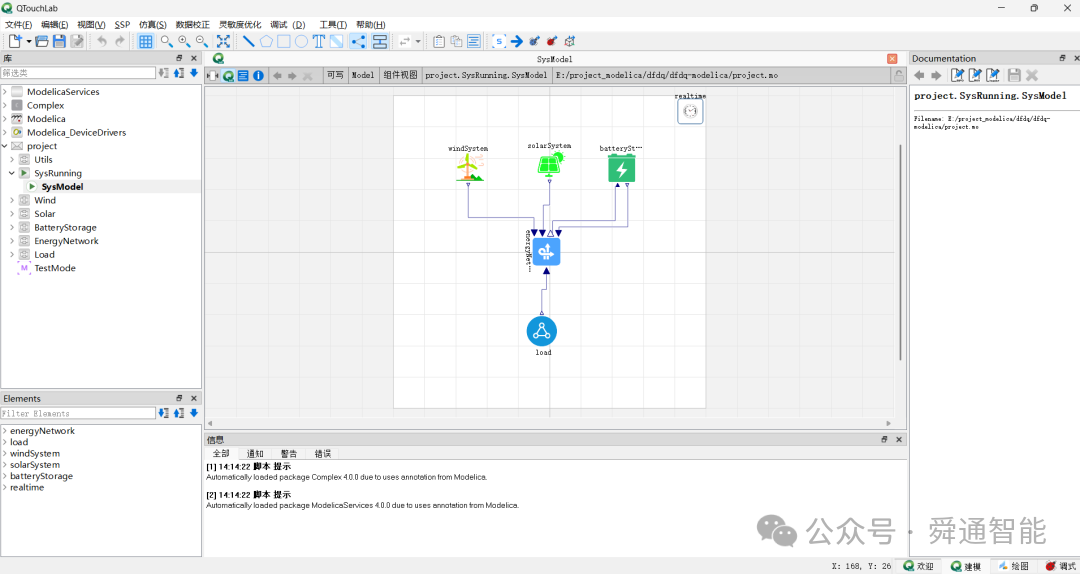
Task: Expand the ModelicaServices library
Action: click(5, 92)
